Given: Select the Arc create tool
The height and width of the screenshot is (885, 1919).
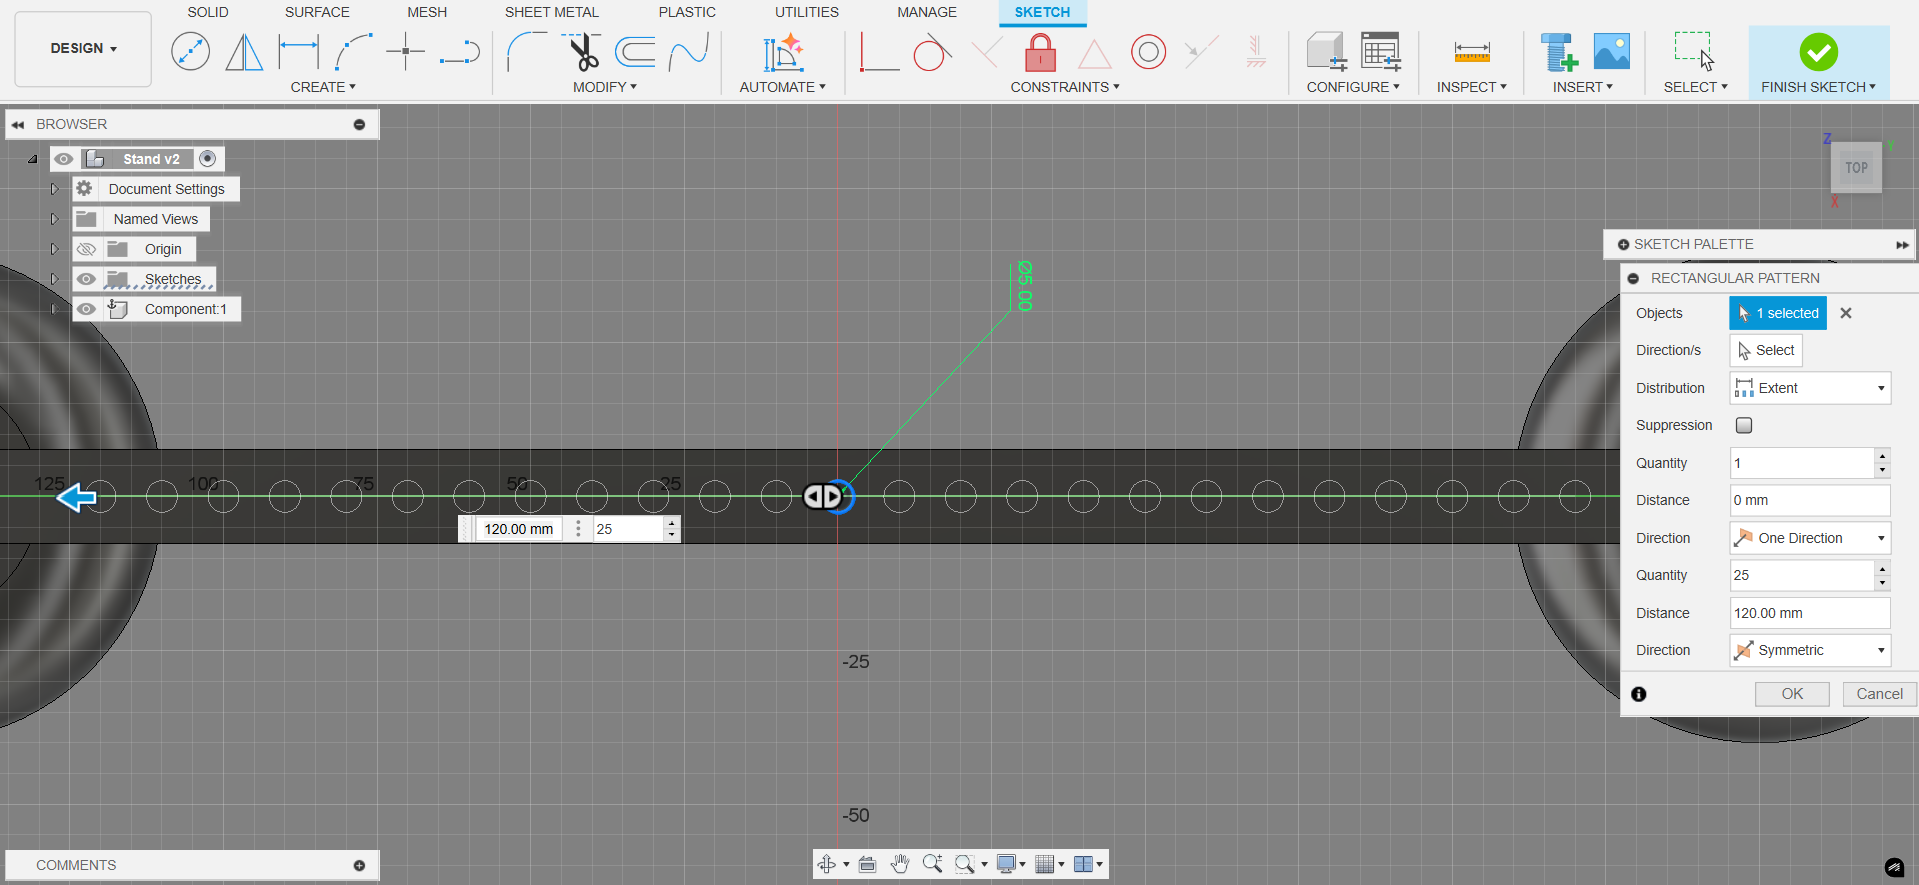Looking at the screenshot, I should tap(353, 52).
